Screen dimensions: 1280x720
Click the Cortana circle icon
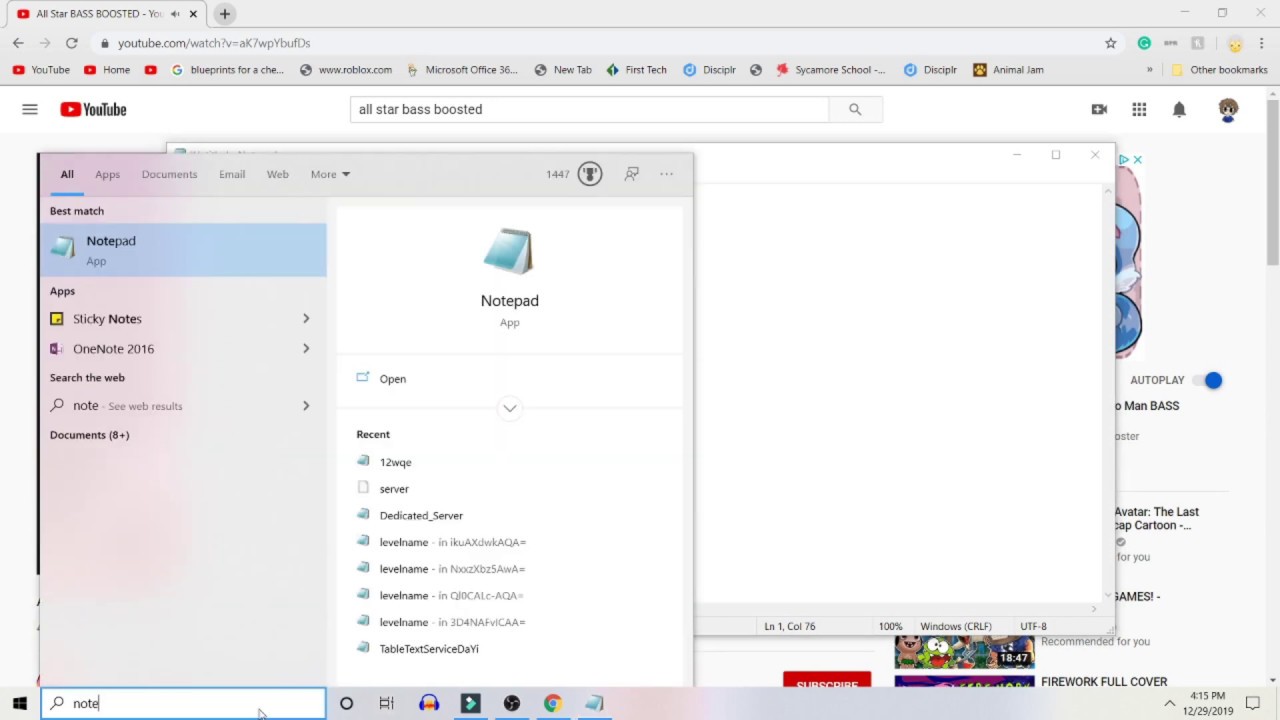click(346, 703)
